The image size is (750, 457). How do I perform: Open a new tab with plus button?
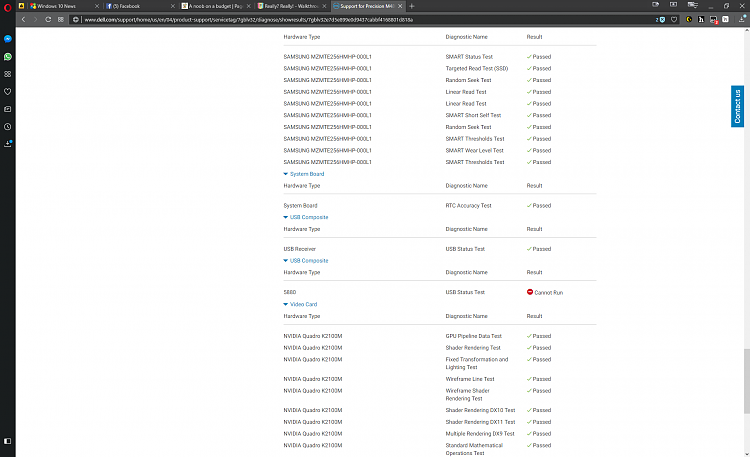point(412,6)
